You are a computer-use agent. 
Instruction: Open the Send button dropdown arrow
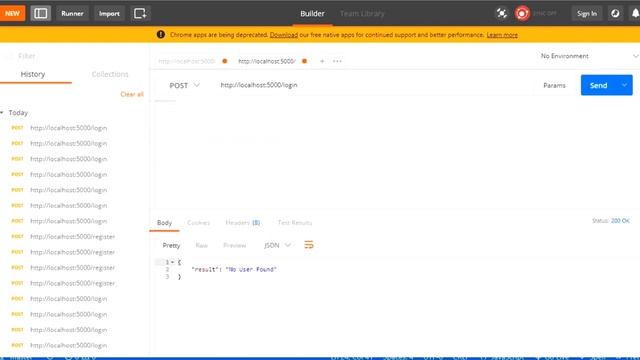tap(624, 85)
